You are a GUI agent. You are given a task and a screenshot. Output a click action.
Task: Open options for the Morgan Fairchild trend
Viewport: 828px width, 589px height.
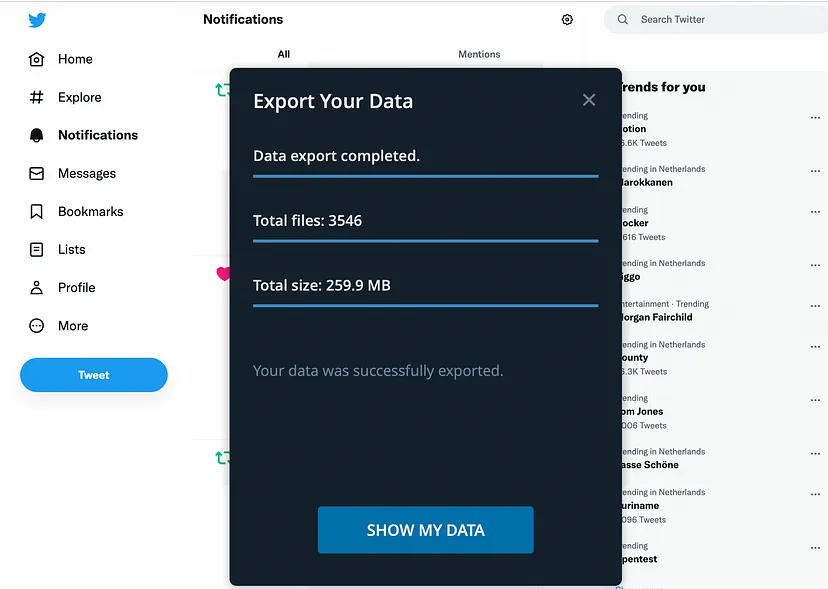(815, 306)
